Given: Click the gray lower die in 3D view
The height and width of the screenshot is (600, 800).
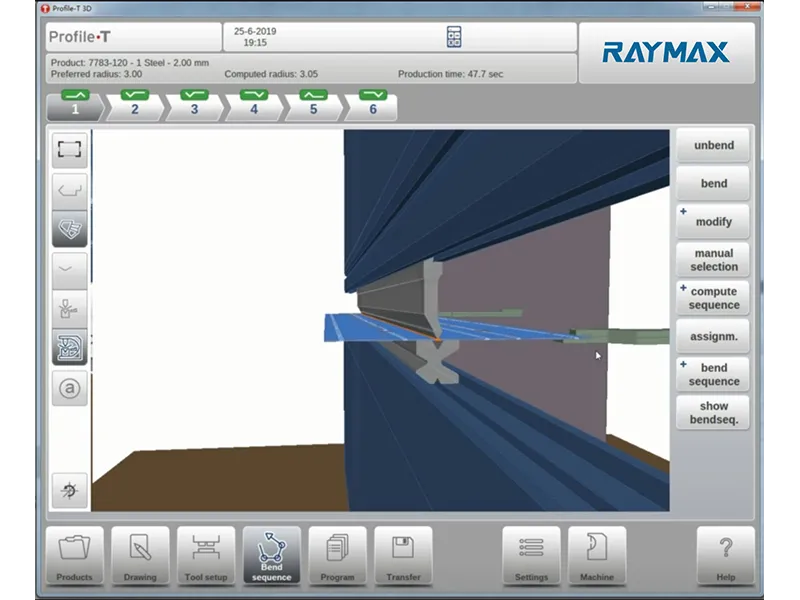Looking at the screenshot, I should [x=438, y=363].
